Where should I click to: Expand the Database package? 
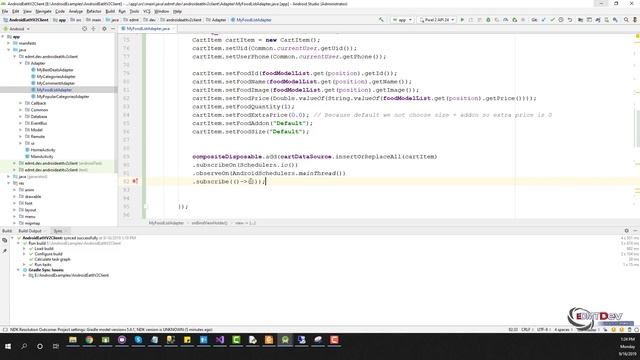pos(21,116)
